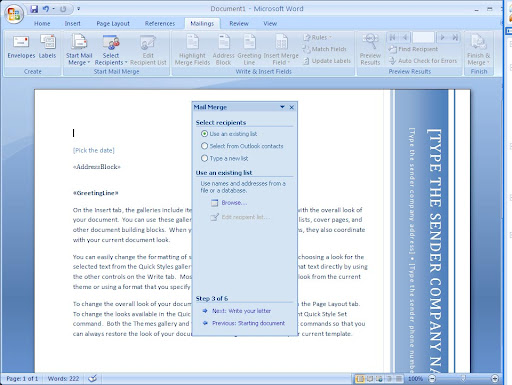Image resolution: width=512 pixels, height=385 pixels.
Task: Click the zoom out minus icon
Action: [432, 378]
